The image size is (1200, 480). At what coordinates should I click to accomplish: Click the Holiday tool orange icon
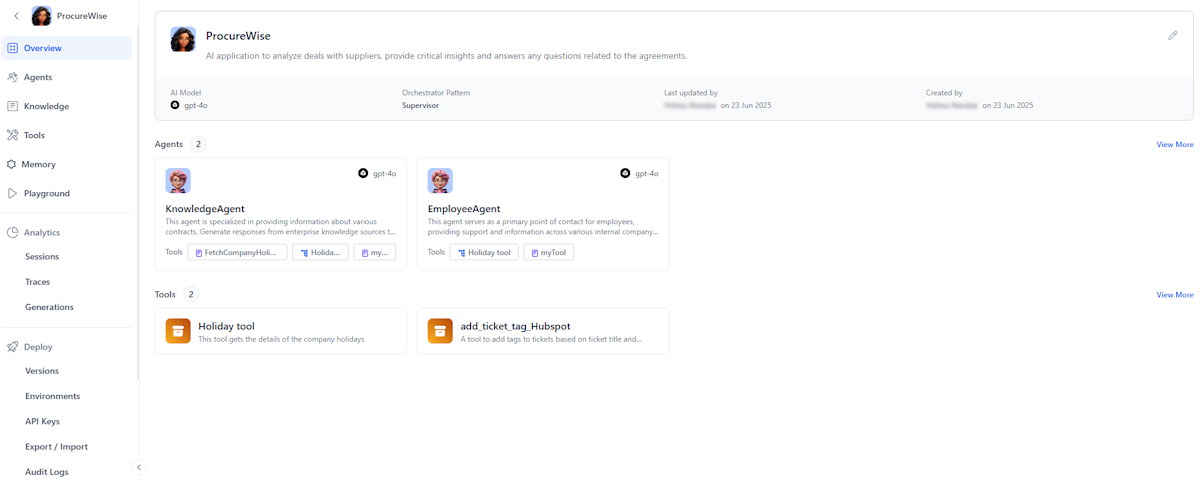(178, 331)
